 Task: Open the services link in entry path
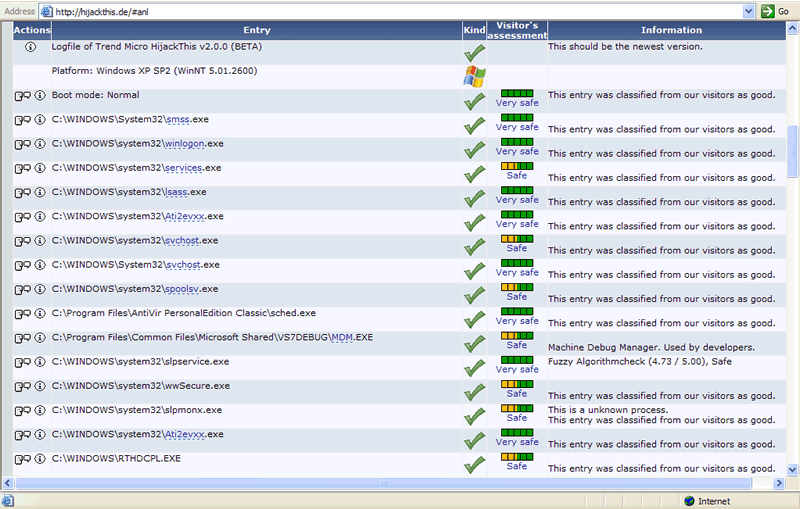coord(184,168)
